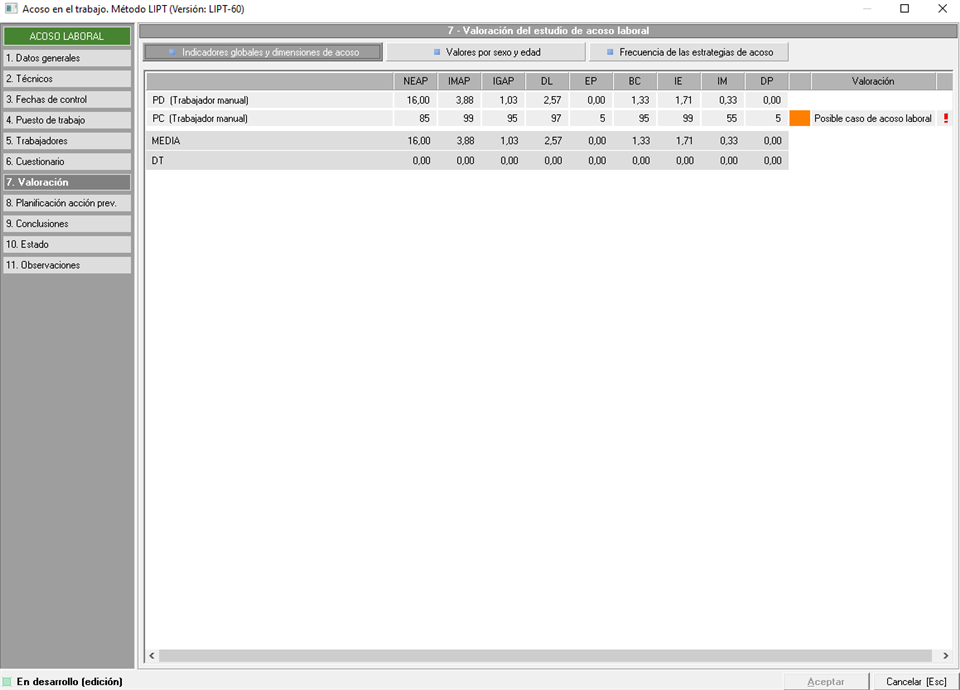Navigate to 4. Puesto de trabajo
The image size is (960, 690).
pos(66,120)
